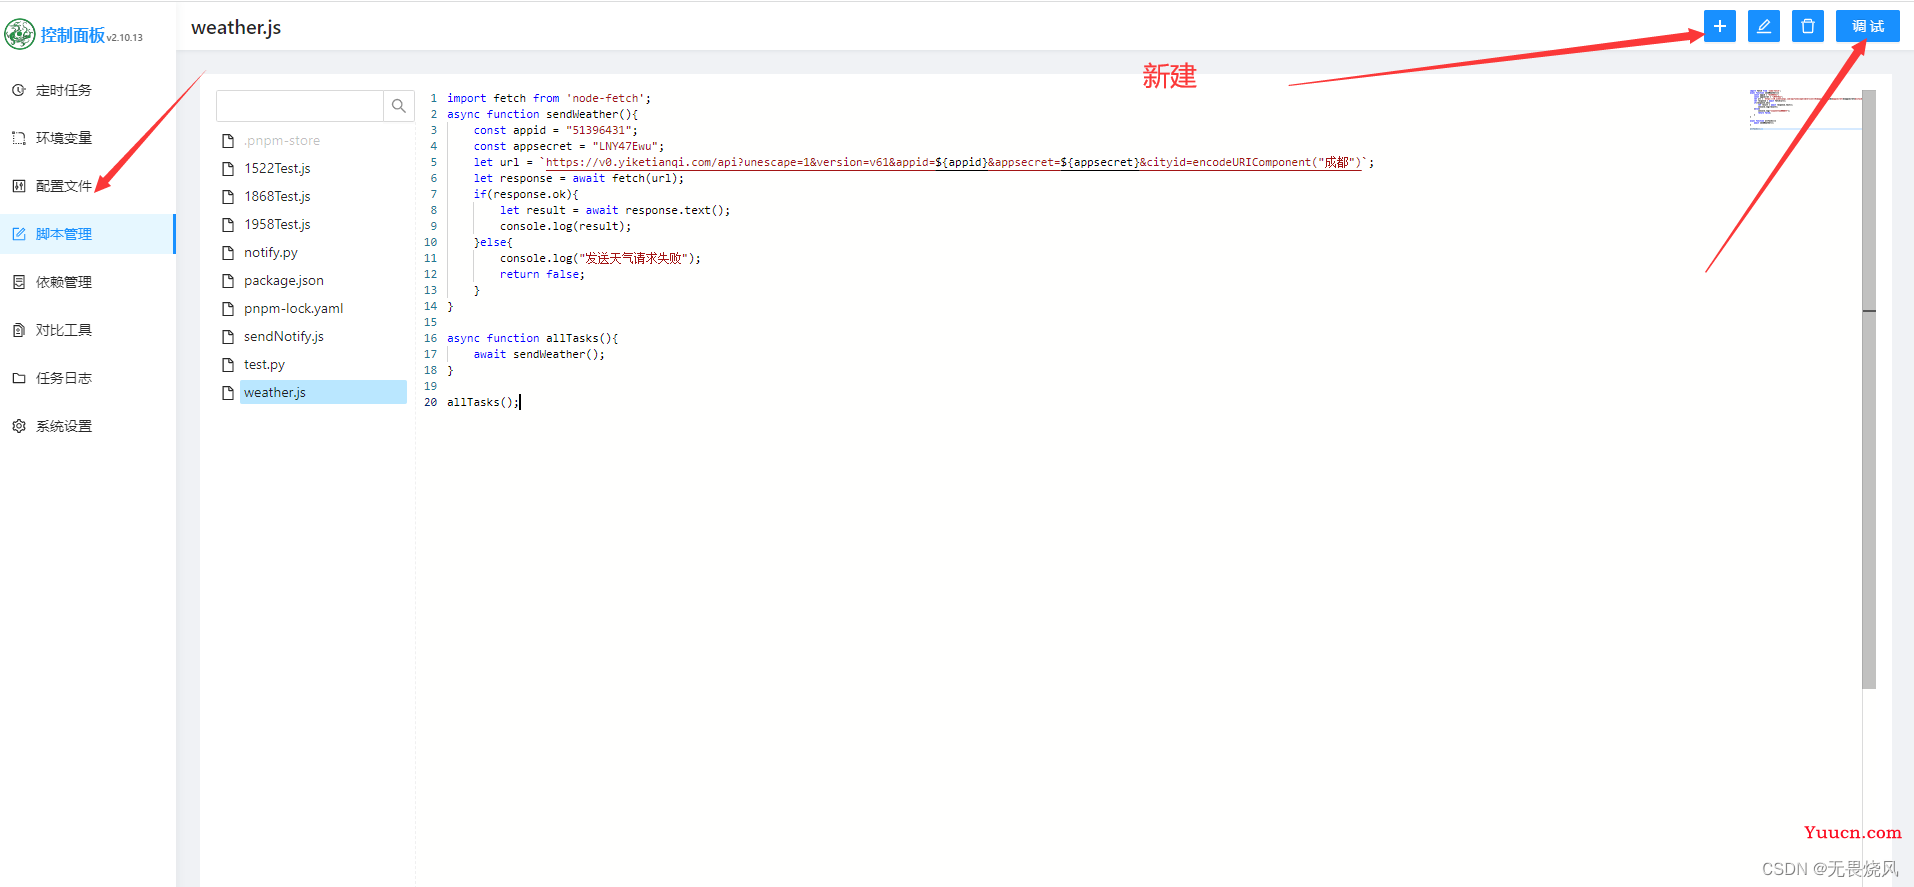The image size is (1914, 887).
Task: Click the search magnifier icon
Action: tap(399, 106)
